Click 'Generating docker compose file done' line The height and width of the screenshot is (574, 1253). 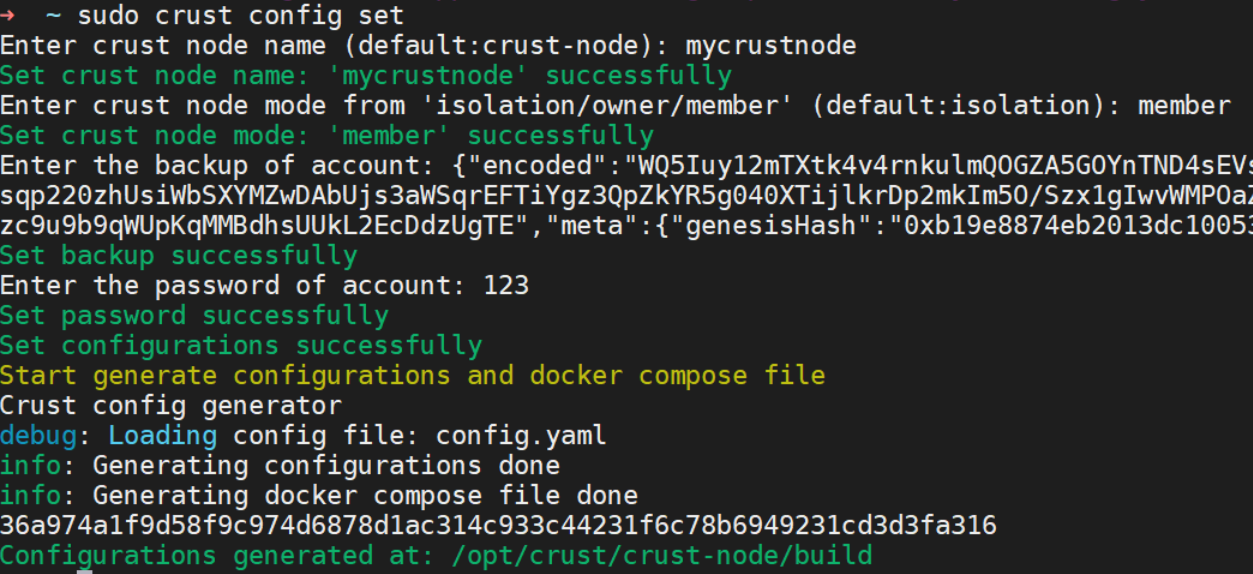(365, 496)
